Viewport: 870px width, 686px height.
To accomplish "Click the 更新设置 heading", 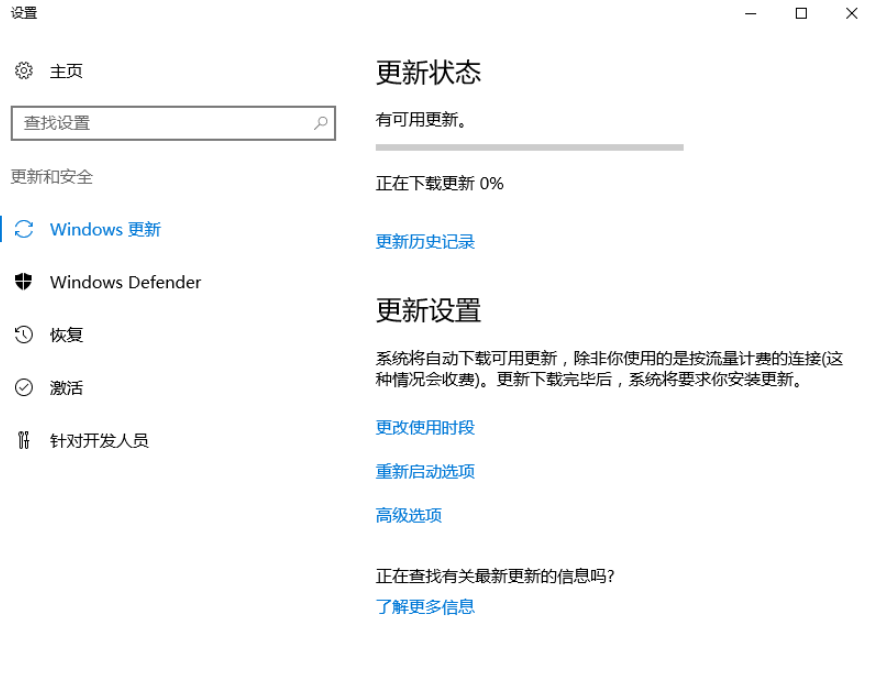I will 428,310.
